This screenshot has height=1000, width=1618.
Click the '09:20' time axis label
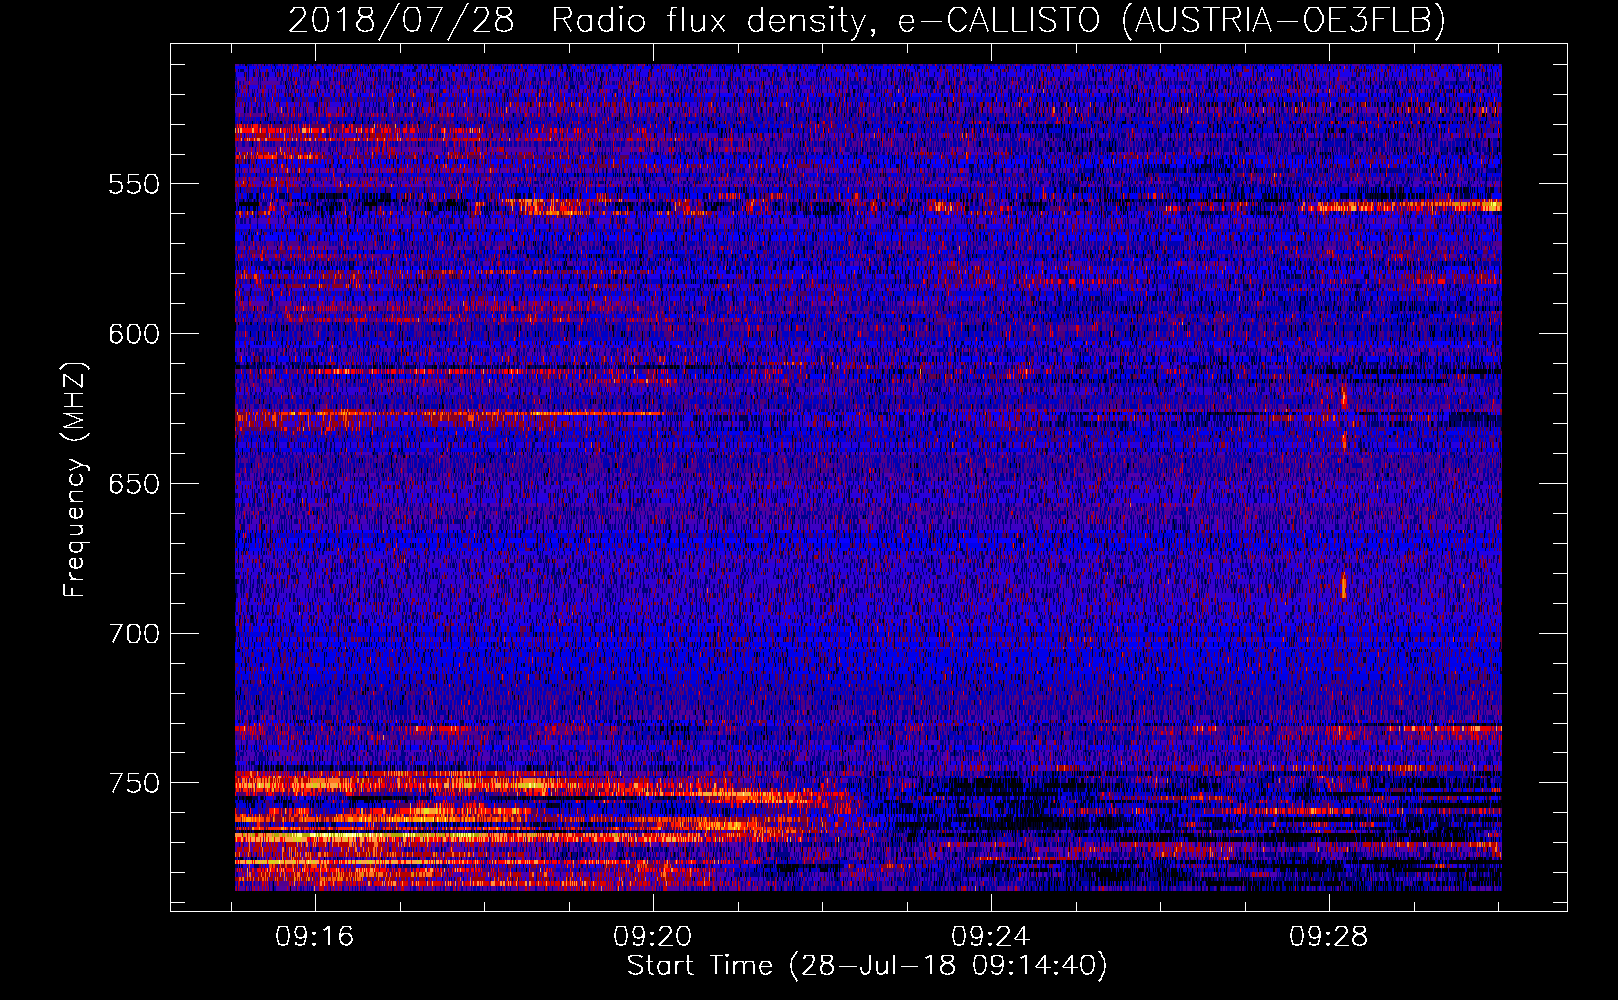(653, 937)
